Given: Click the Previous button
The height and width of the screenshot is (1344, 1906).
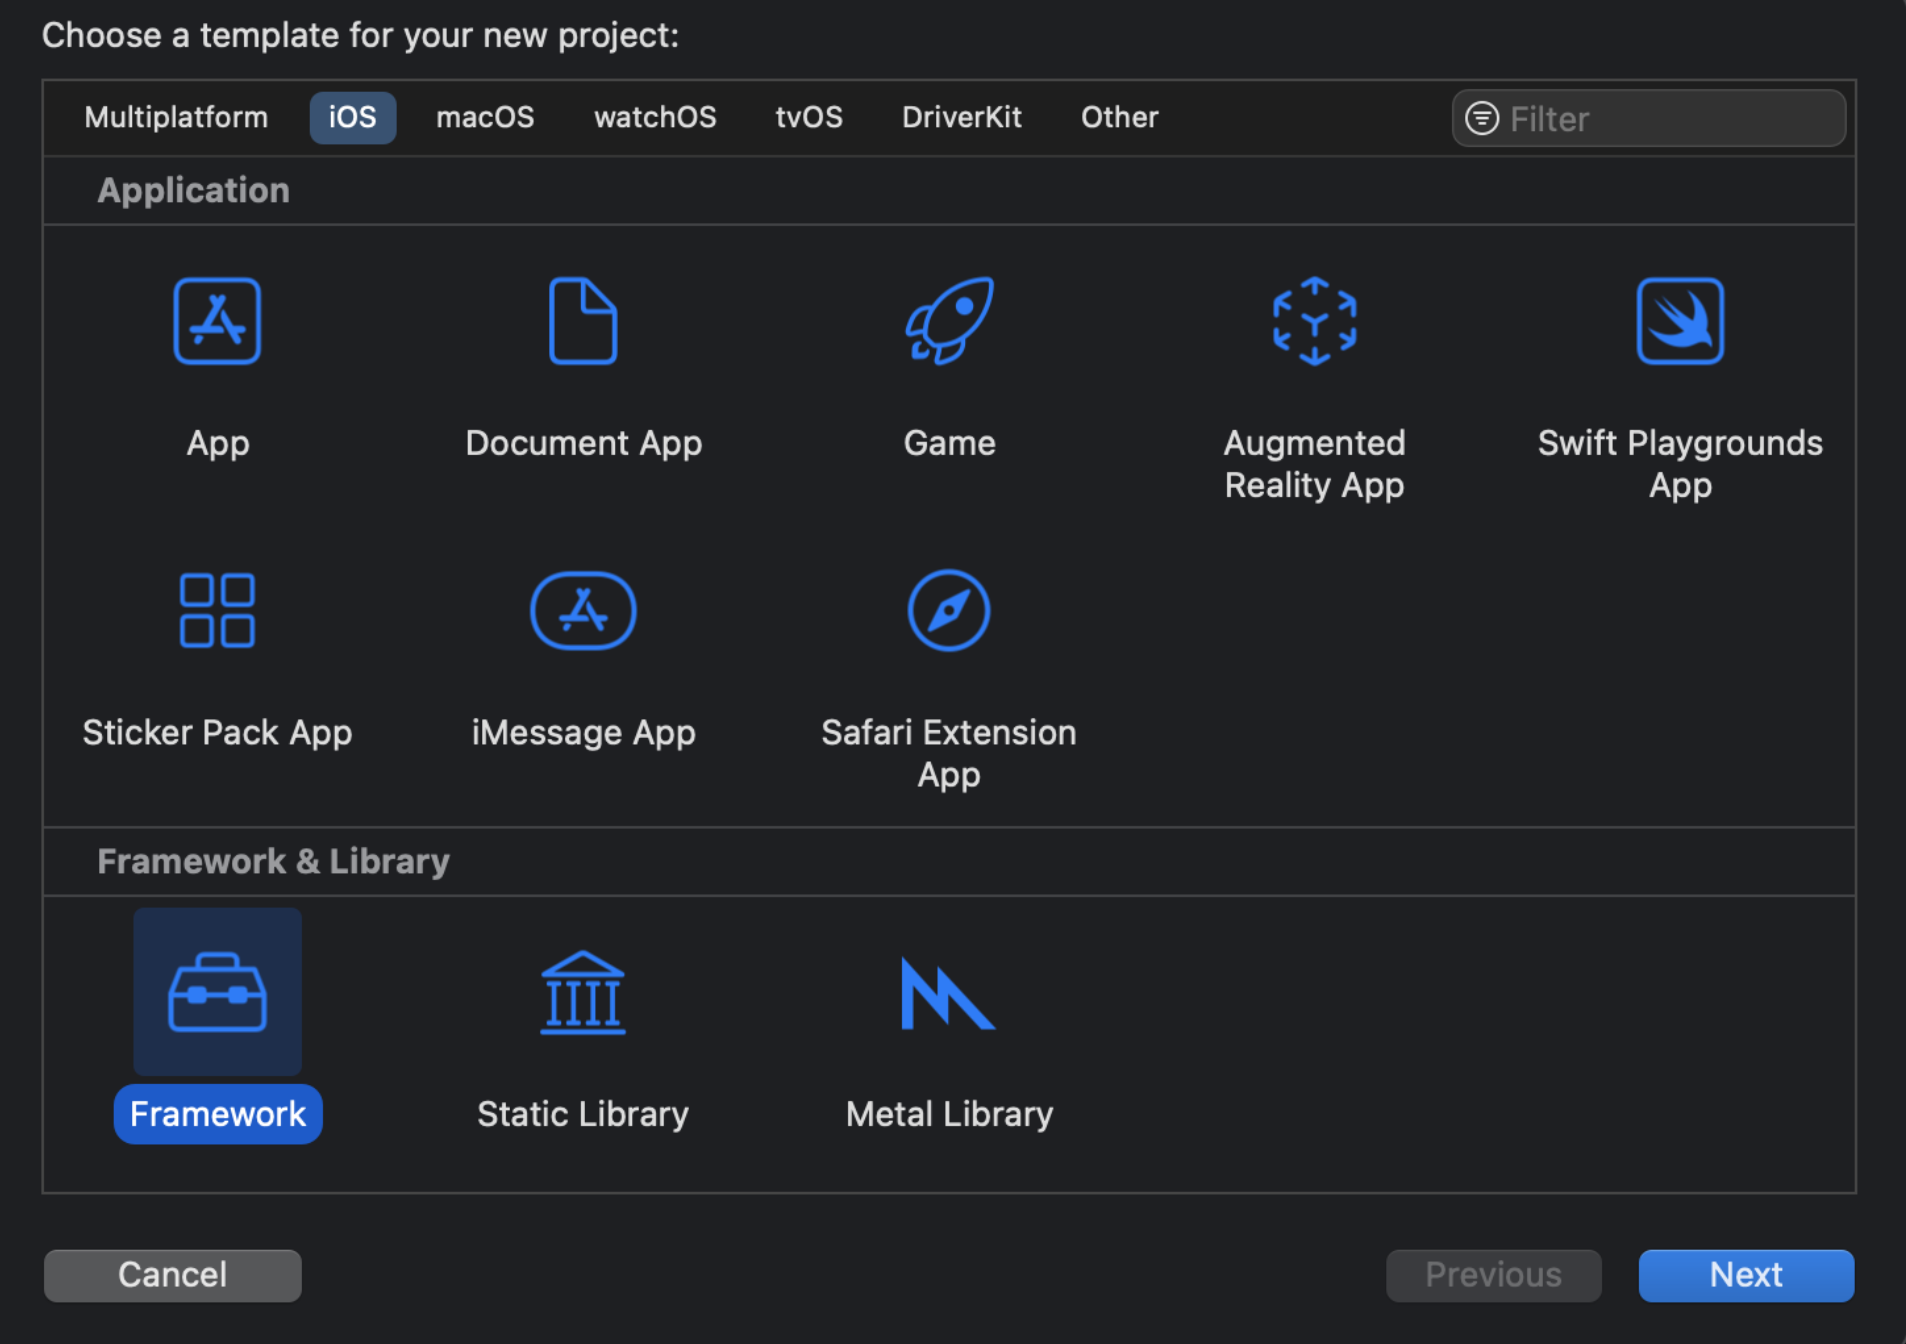Looking at the screenshot, I should point(1494,1275).
